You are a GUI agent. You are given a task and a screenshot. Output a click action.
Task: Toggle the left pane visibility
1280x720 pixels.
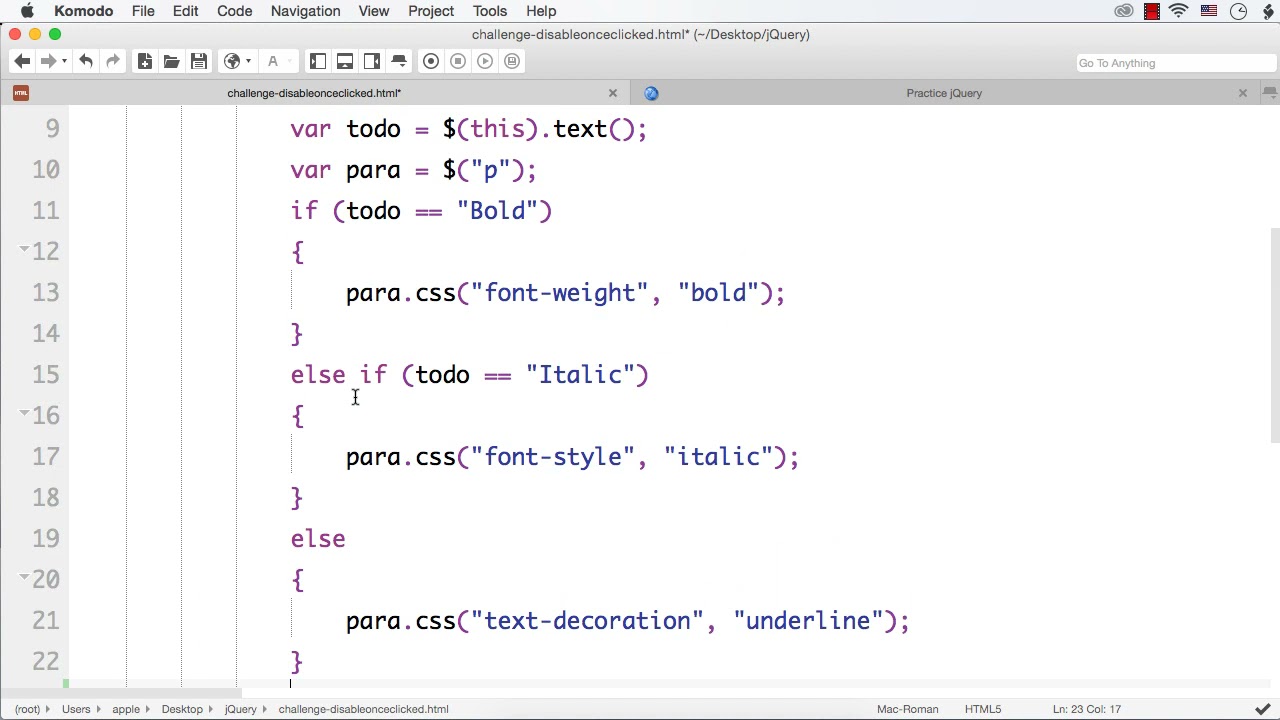point(318,62)
